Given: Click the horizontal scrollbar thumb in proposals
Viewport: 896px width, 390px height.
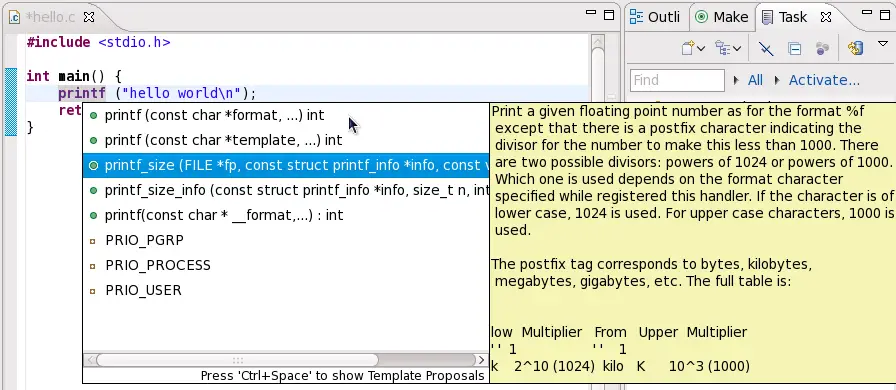Looking at the screenshot, I should coord(237,360).
